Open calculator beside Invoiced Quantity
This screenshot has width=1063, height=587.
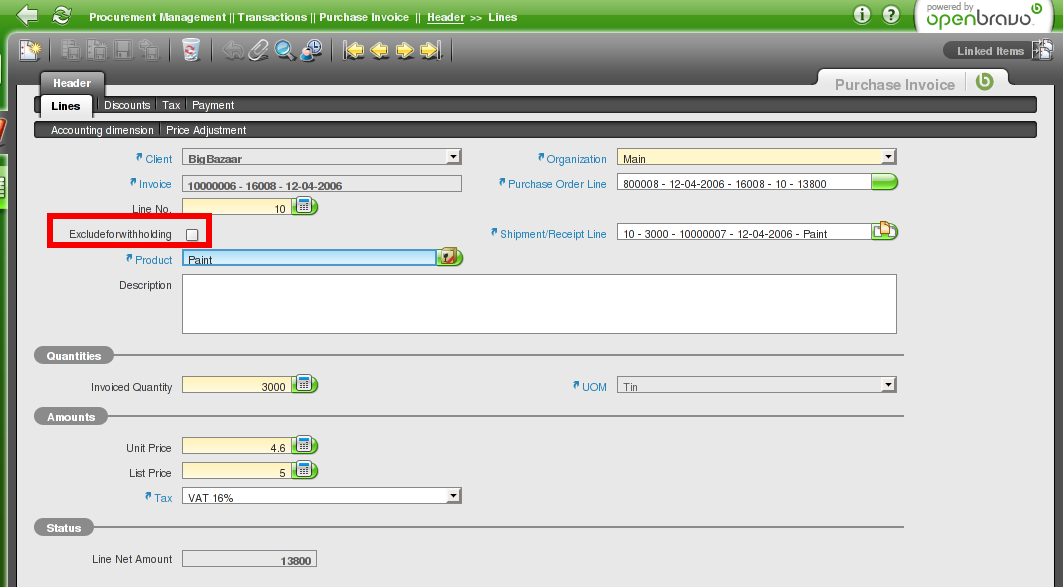[x=305, y=385]
